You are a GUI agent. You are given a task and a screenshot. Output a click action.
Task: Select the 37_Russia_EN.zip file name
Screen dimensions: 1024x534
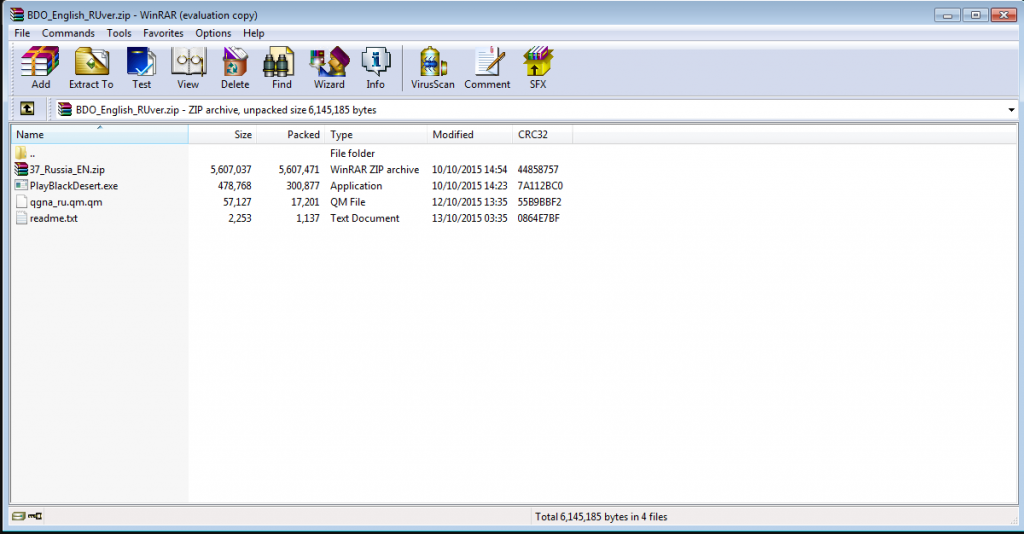67,170
